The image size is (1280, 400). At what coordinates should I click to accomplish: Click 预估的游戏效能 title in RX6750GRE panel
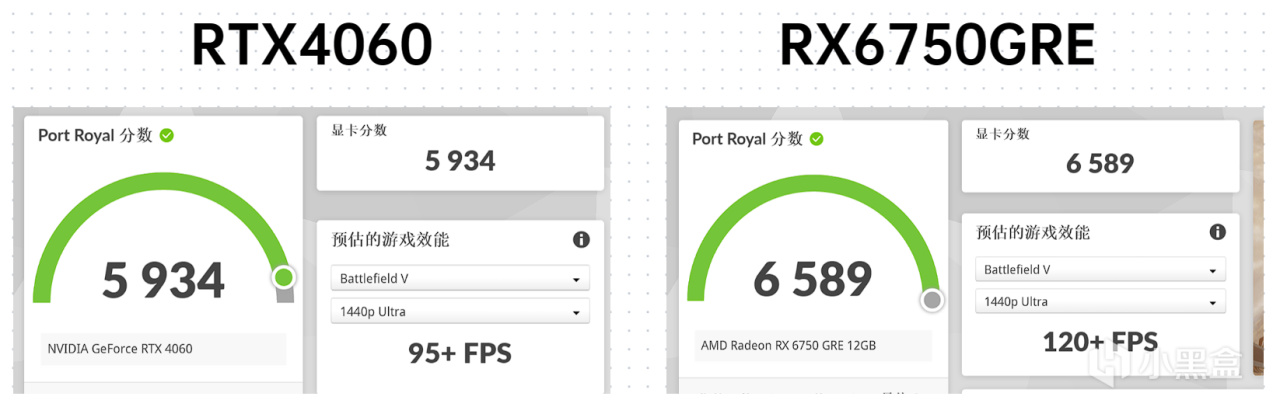(1033, 233)
